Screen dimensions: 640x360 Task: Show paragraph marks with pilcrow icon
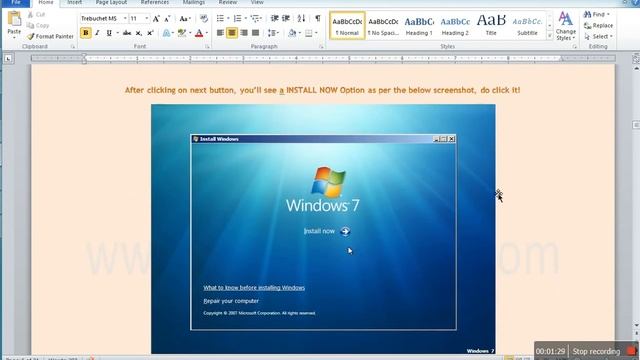coord(318,18)
